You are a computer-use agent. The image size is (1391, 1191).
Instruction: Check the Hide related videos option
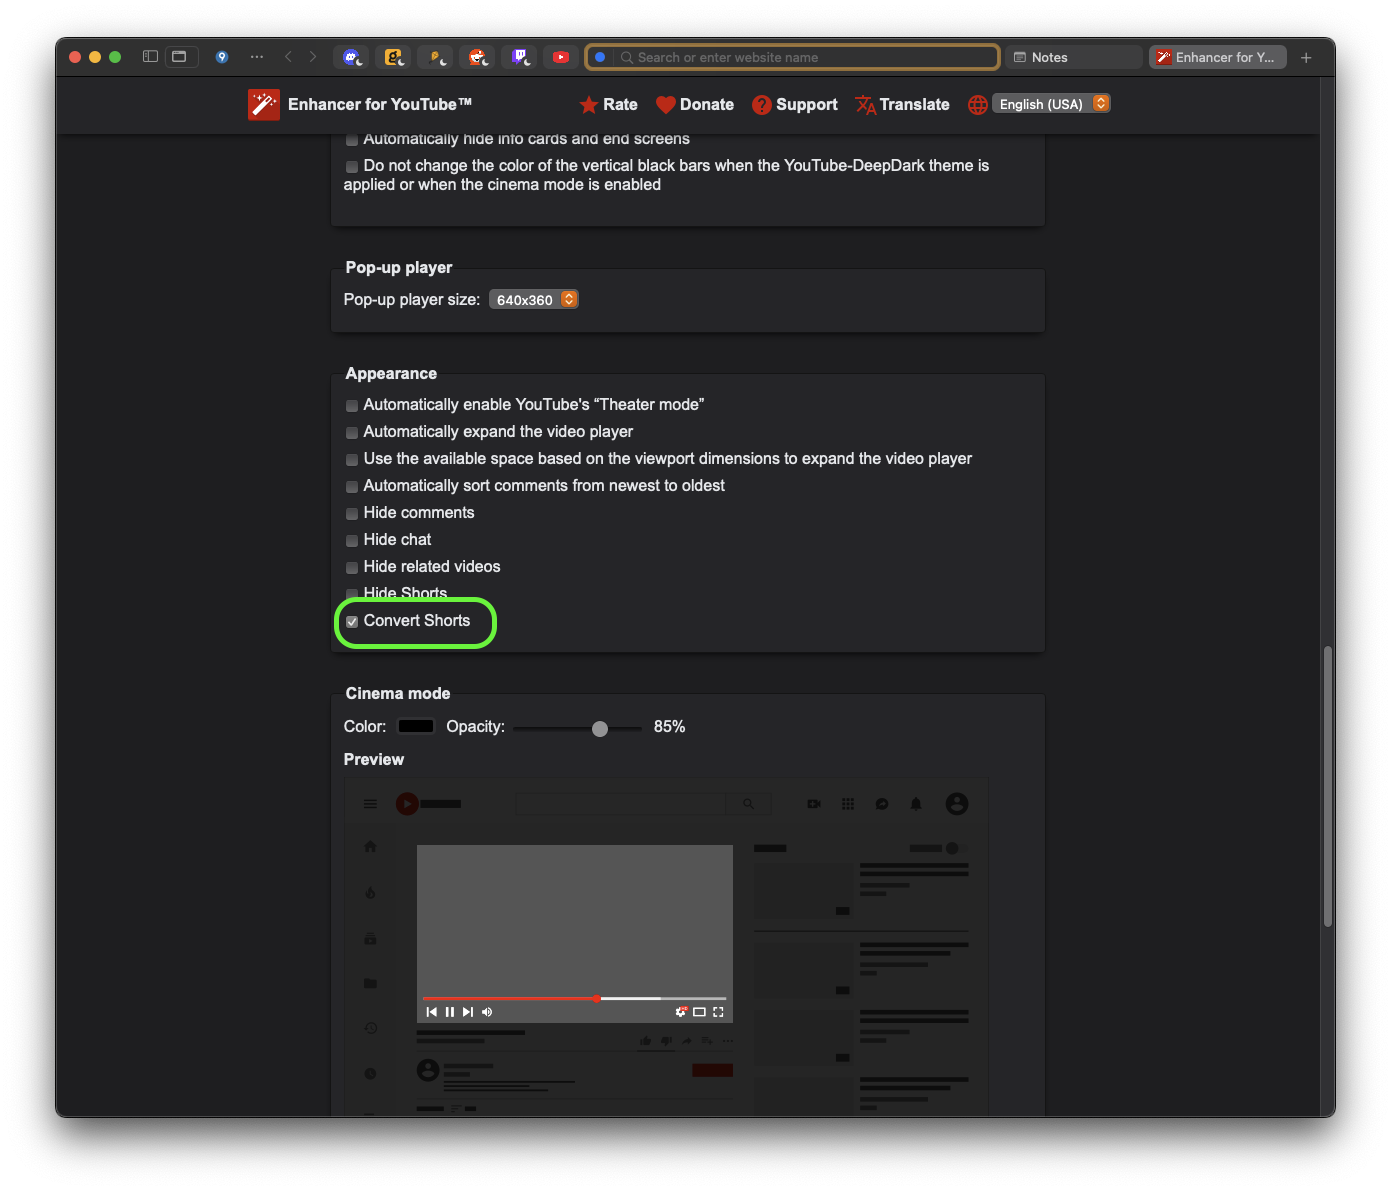click(x=352, y=568)
